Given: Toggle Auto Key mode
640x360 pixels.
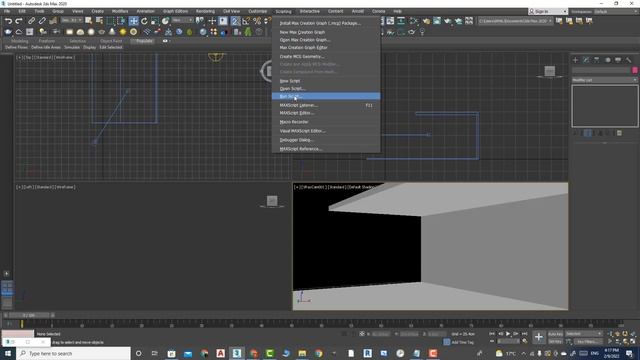Looking at the screenshot, I should (555, 334).
